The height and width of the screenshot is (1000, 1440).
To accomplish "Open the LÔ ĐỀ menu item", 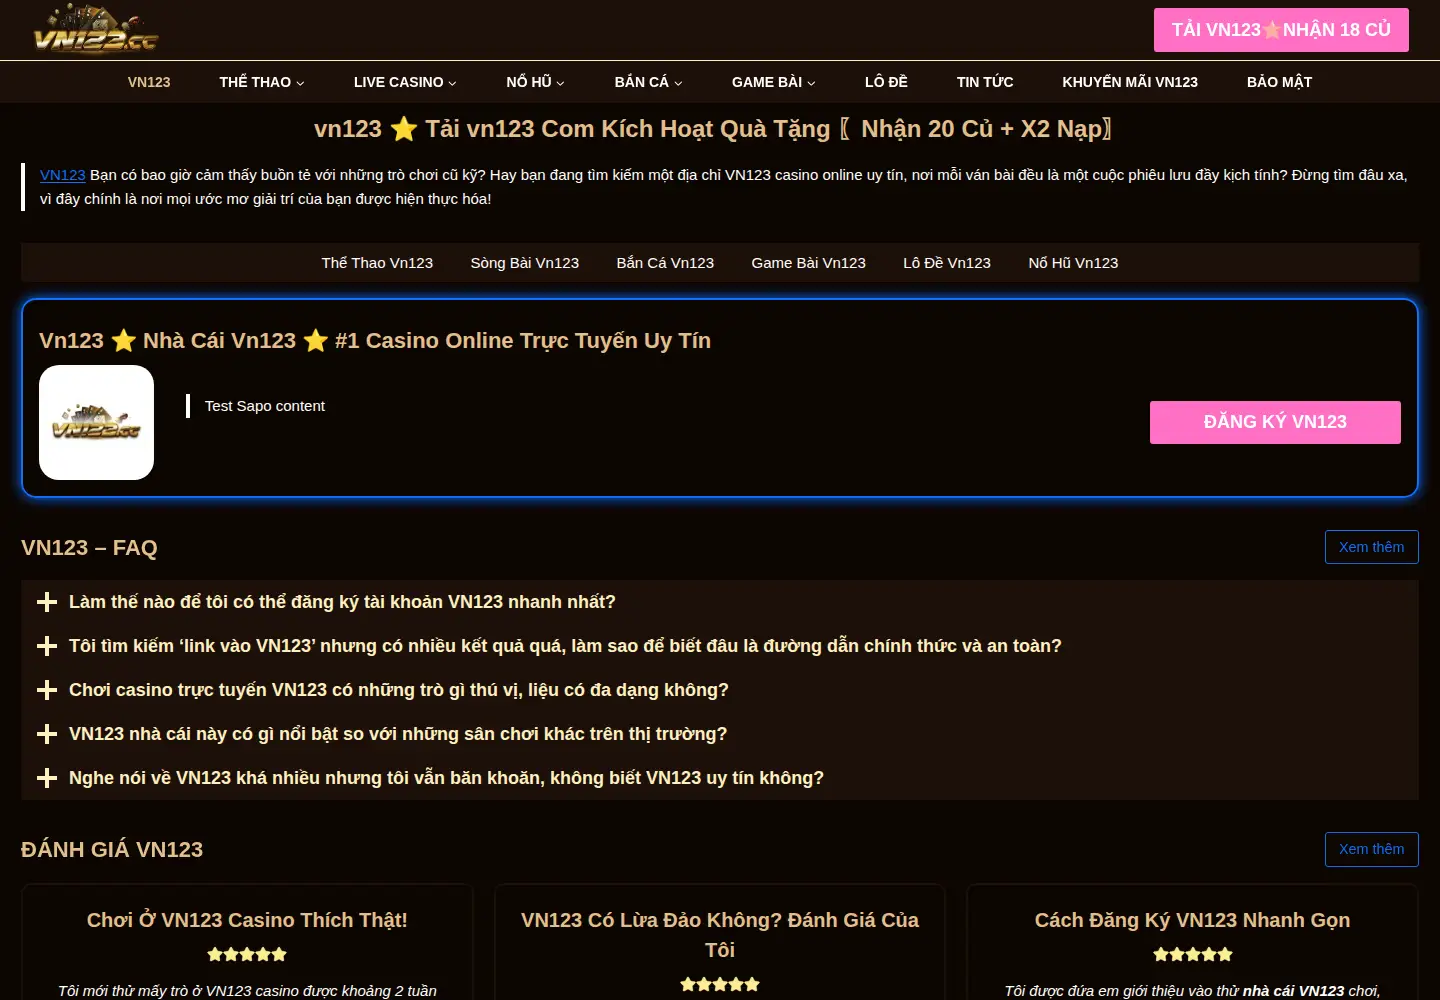I will point(886,82).
